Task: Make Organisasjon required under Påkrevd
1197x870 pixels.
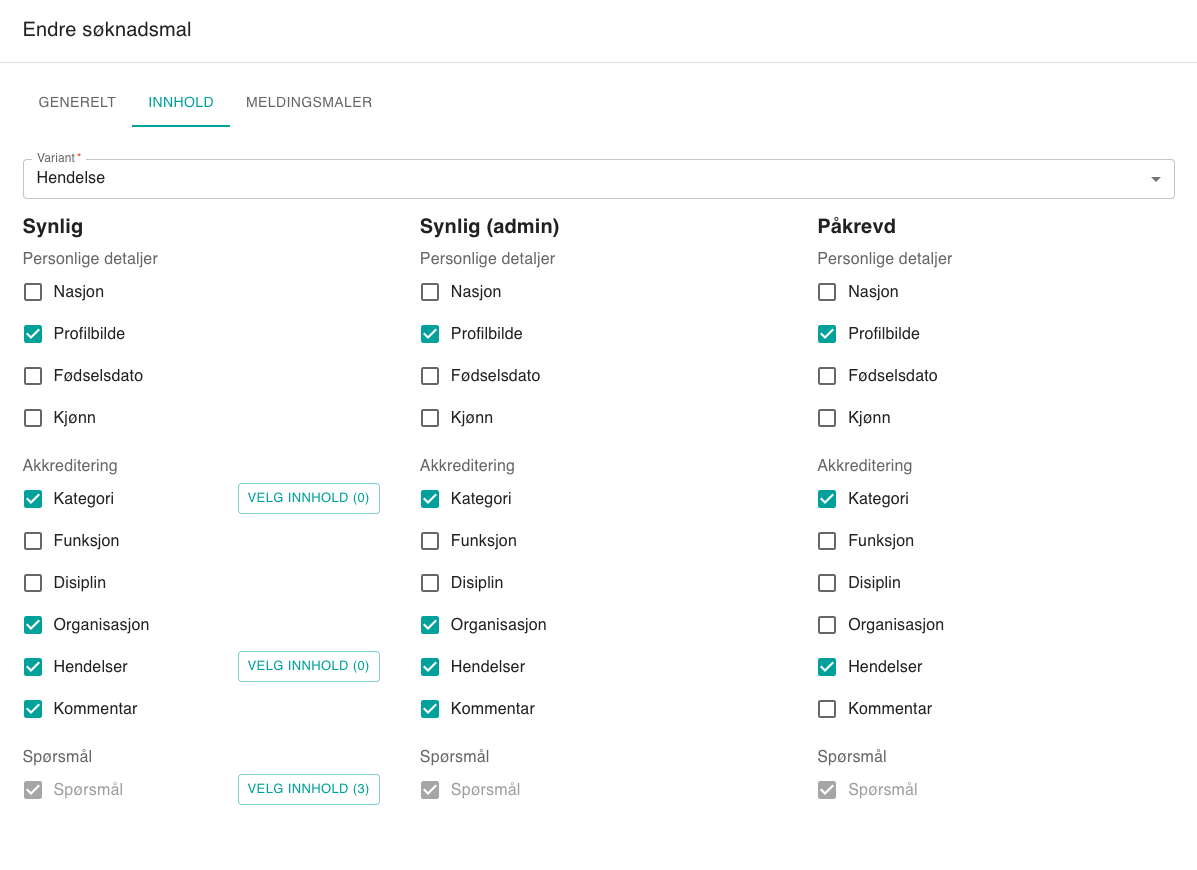Action: [827, 625]
